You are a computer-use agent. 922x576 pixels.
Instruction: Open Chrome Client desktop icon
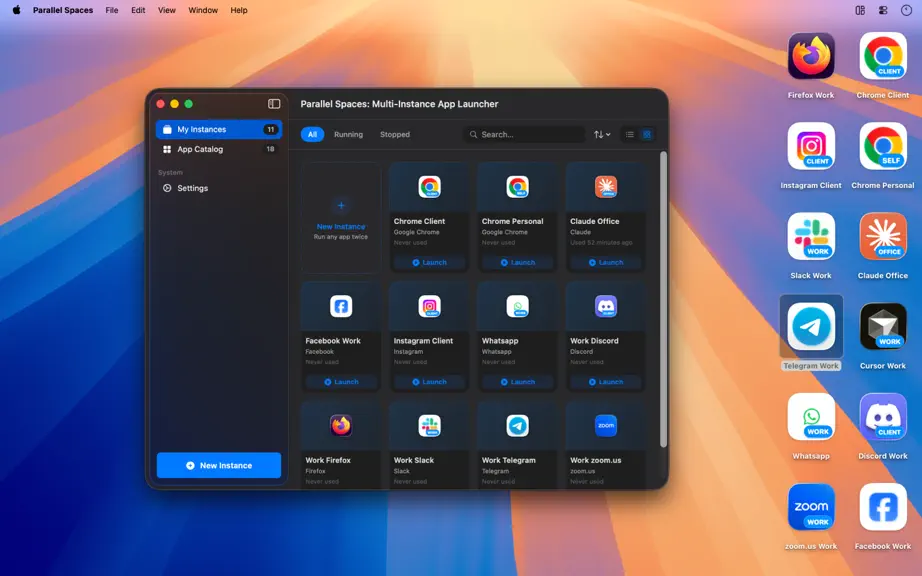[x=883, y=56]
